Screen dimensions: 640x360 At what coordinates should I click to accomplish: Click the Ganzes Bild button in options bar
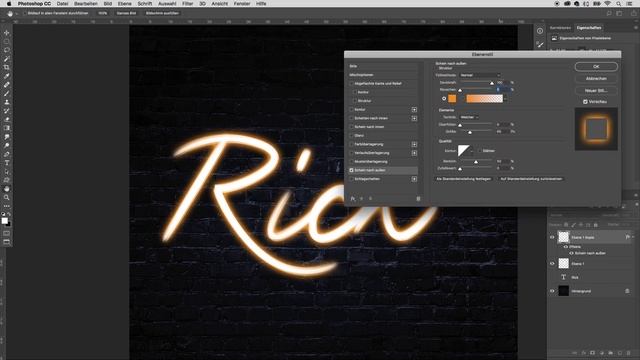[126, 13]
